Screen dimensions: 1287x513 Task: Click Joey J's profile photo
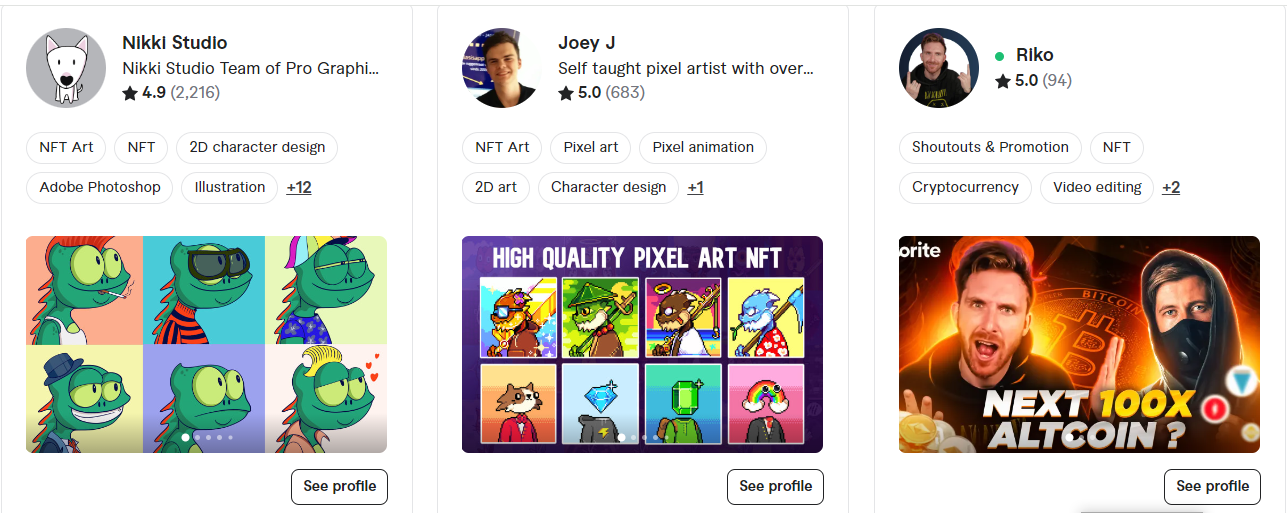point(502,68)
